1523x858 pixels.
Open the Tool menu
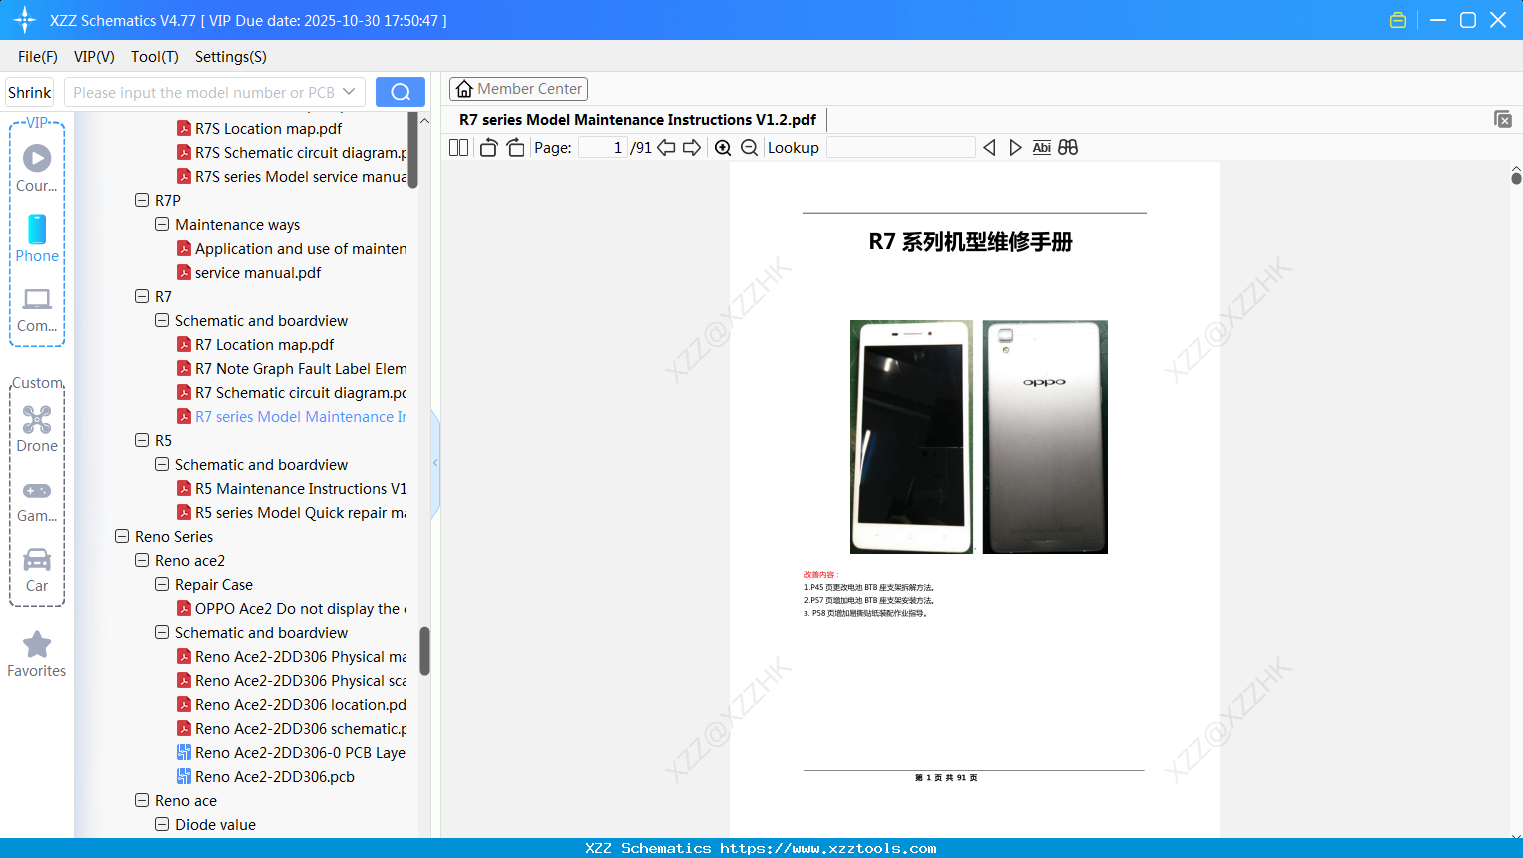tap(155, 57)
